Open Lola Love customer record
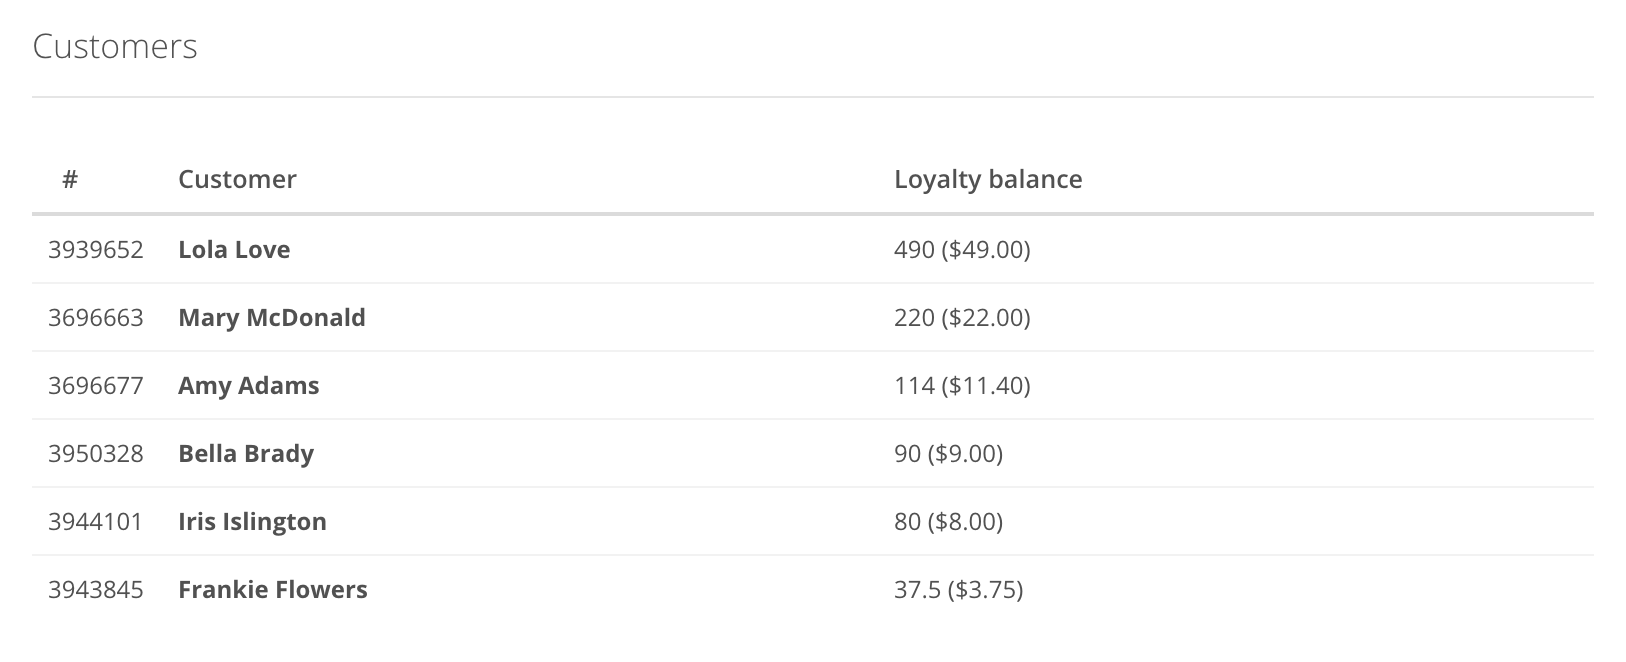The height and width of the screenshot is (662, 1626). 234,249
